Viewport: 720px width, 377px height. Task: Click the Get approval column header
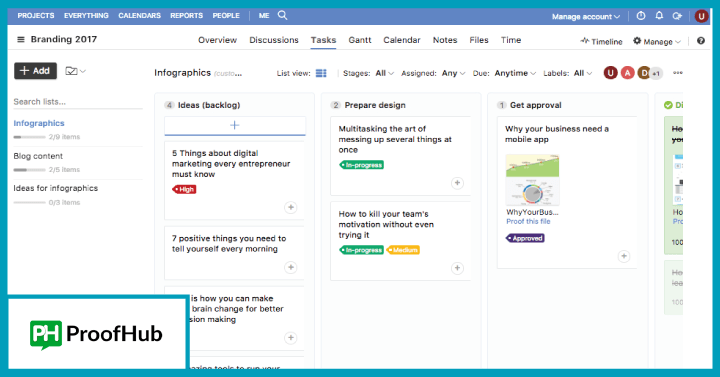(535, 105)
